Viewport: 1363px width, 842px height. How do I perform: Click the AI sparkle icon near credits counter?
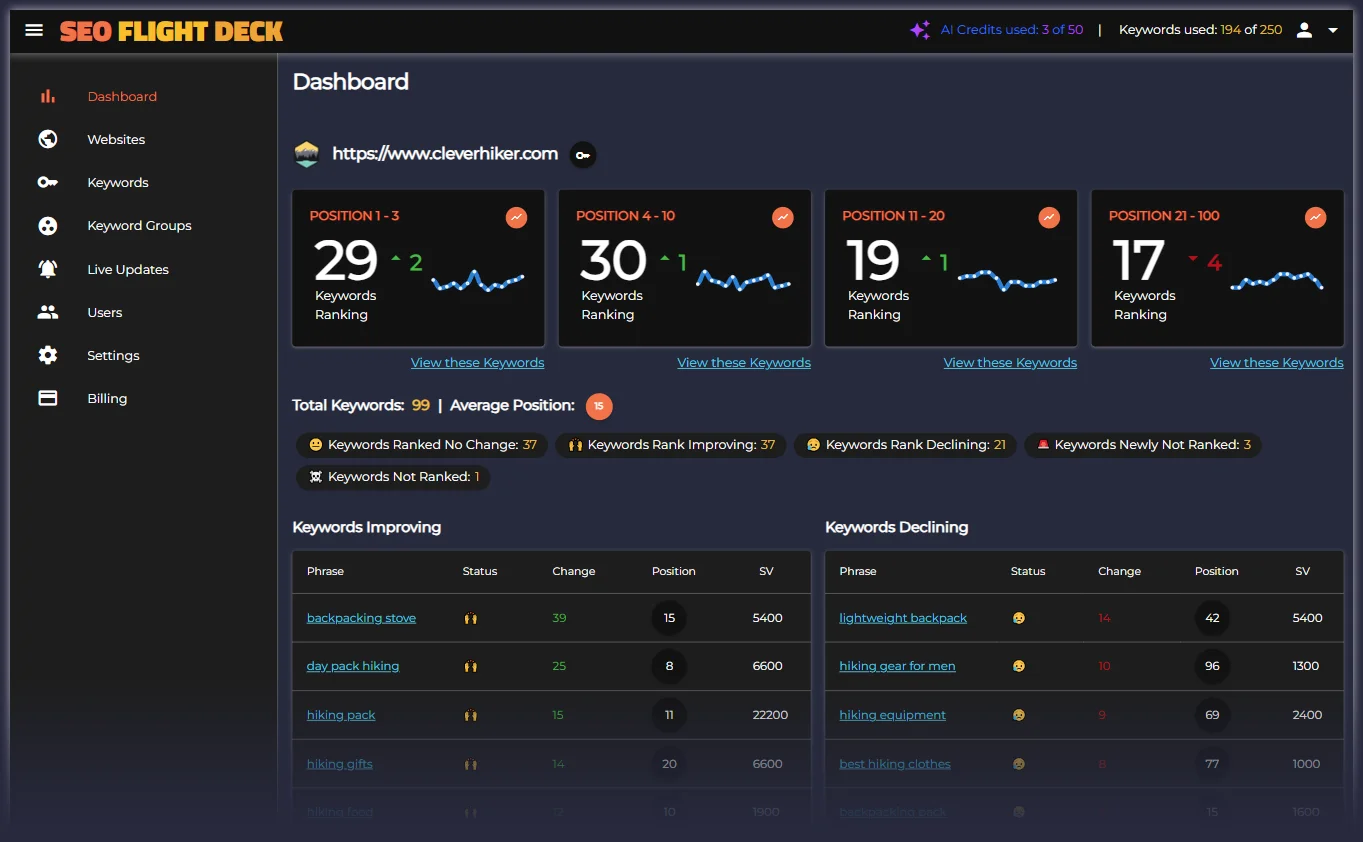point(920,29)
